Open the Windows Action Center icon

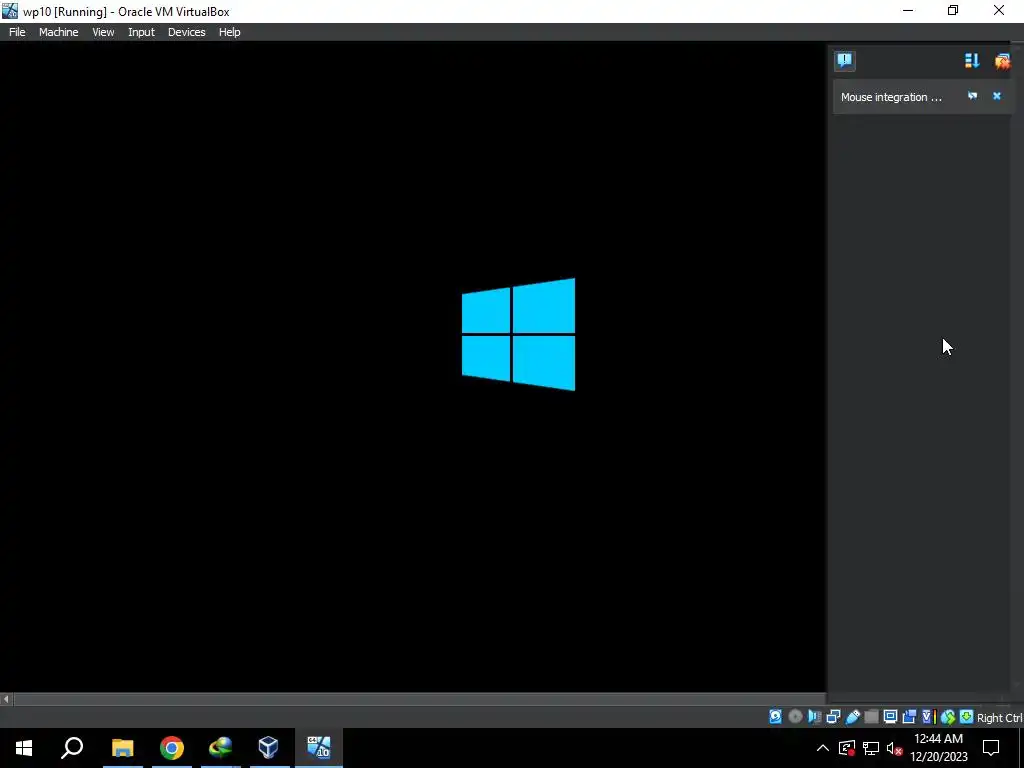click(991, 748)
